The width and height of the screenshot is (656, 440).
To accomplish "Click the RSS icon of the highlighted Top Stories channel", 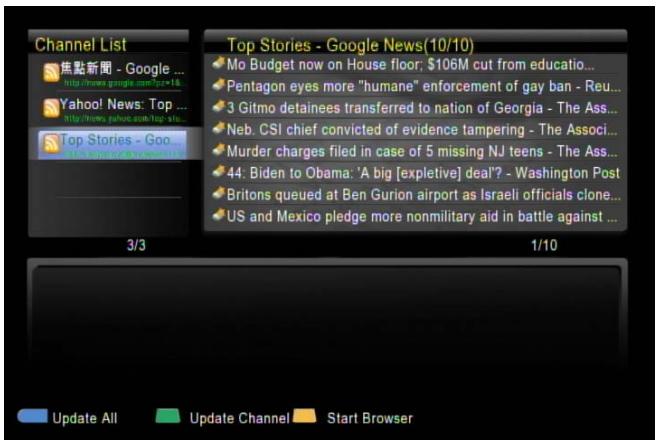I will coord(51,143).
